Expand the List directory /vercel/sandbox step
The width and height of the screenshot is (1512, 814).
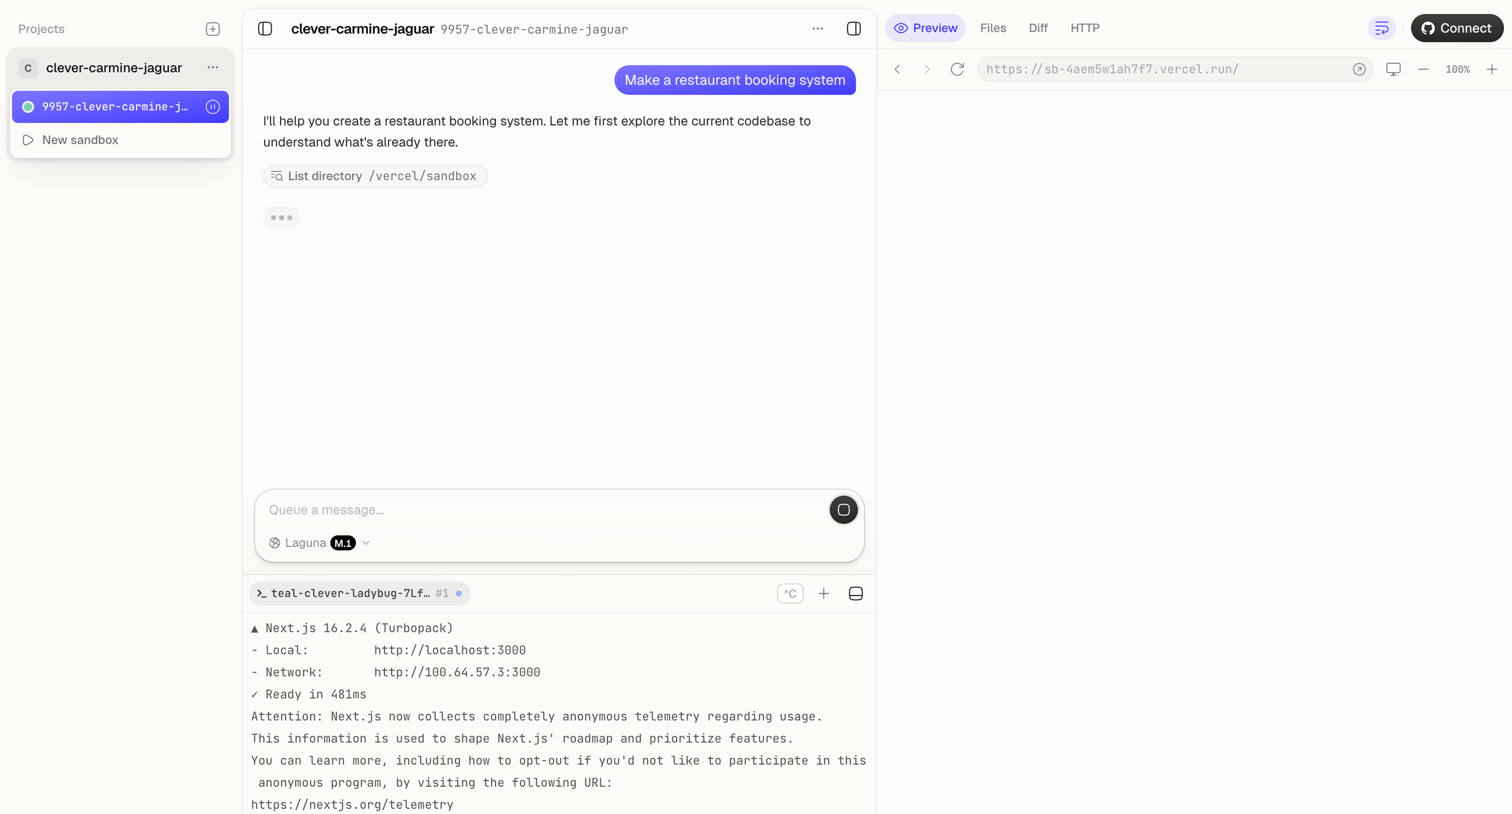(x=375, y=176)
